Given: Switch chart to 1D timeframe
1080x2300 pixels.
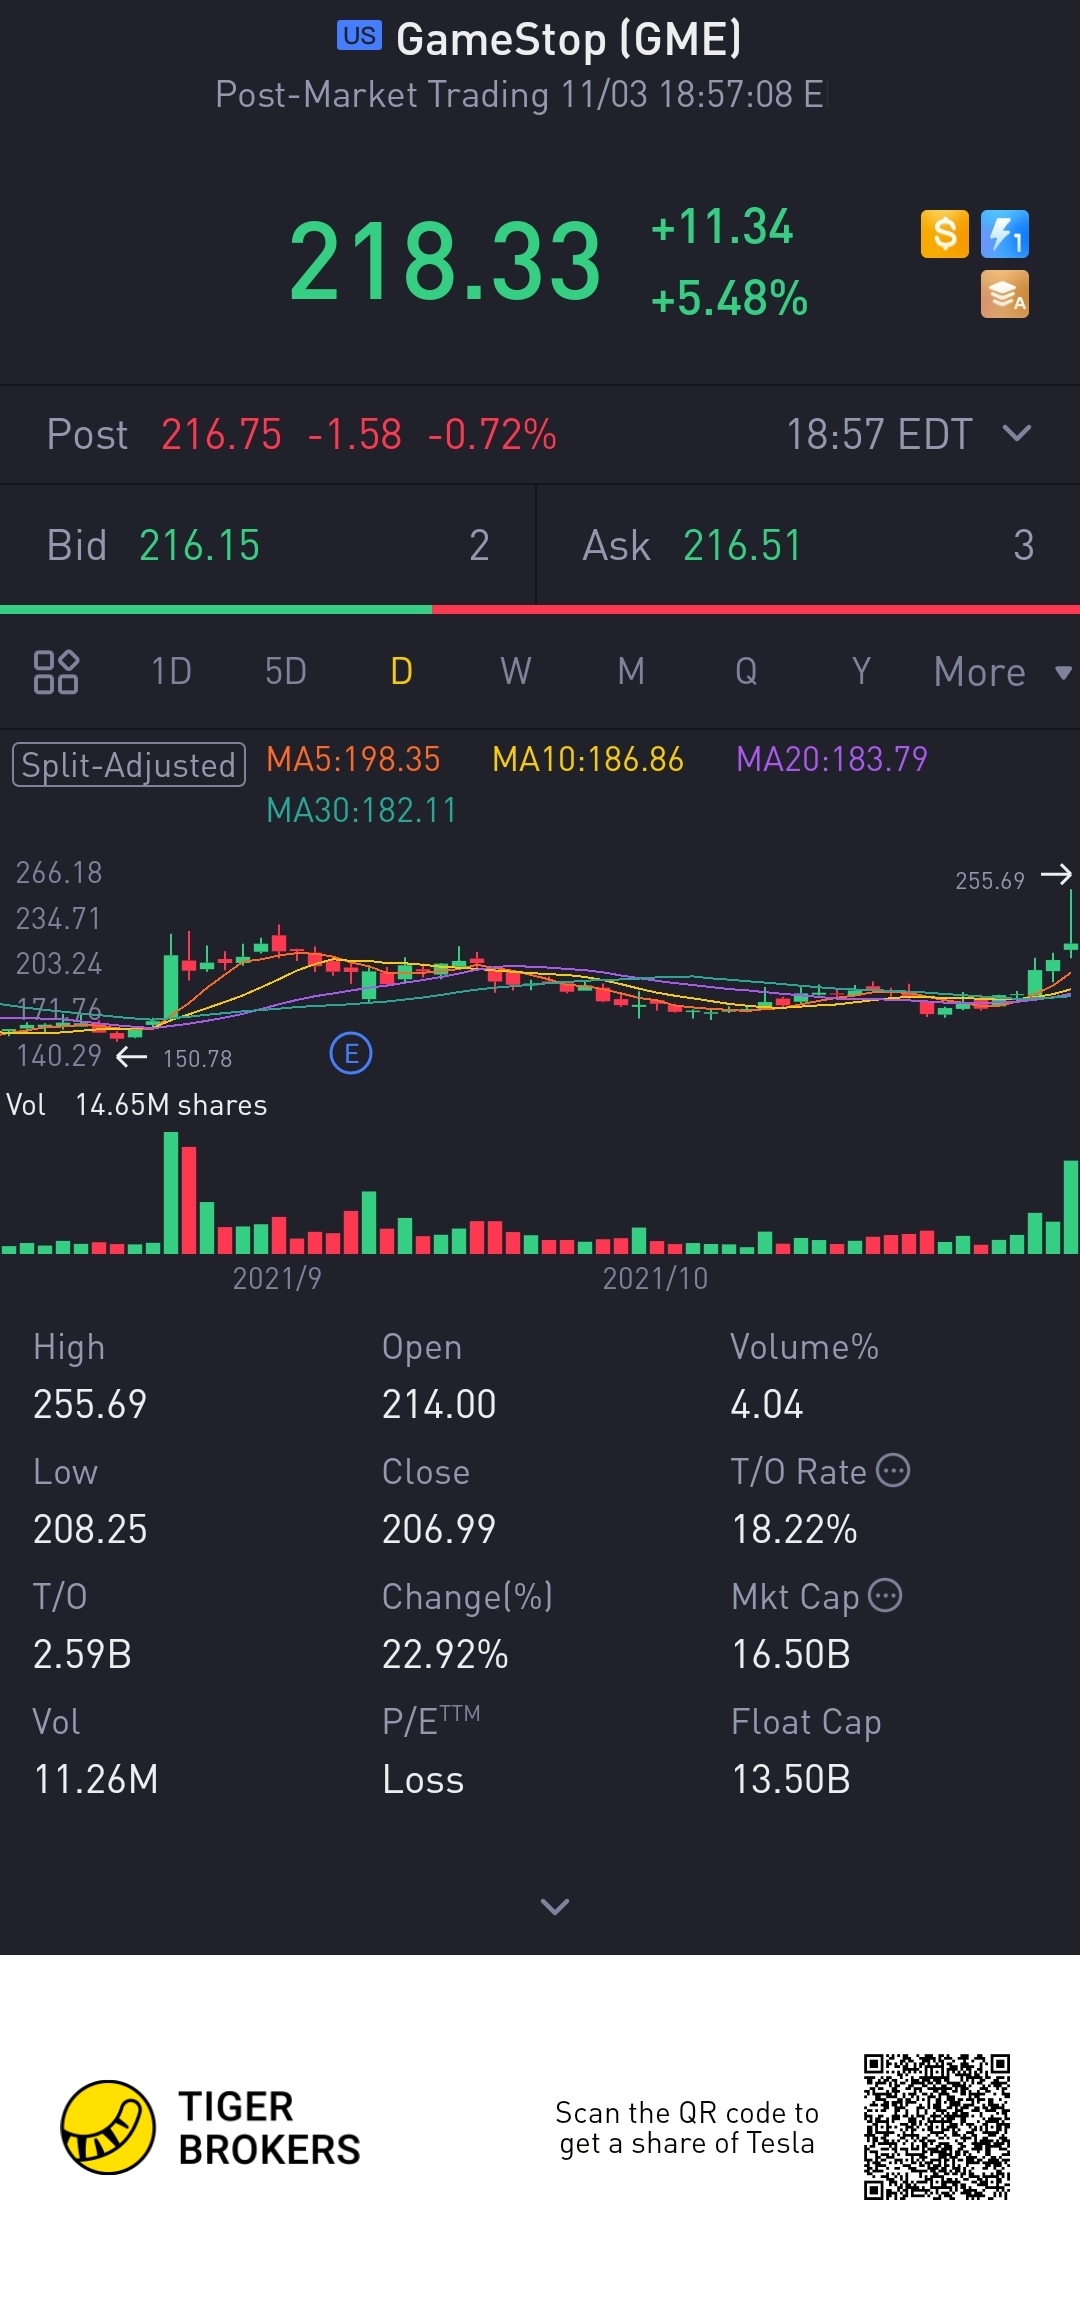Looking at the screenshot, I should click(x=171, y=671).
